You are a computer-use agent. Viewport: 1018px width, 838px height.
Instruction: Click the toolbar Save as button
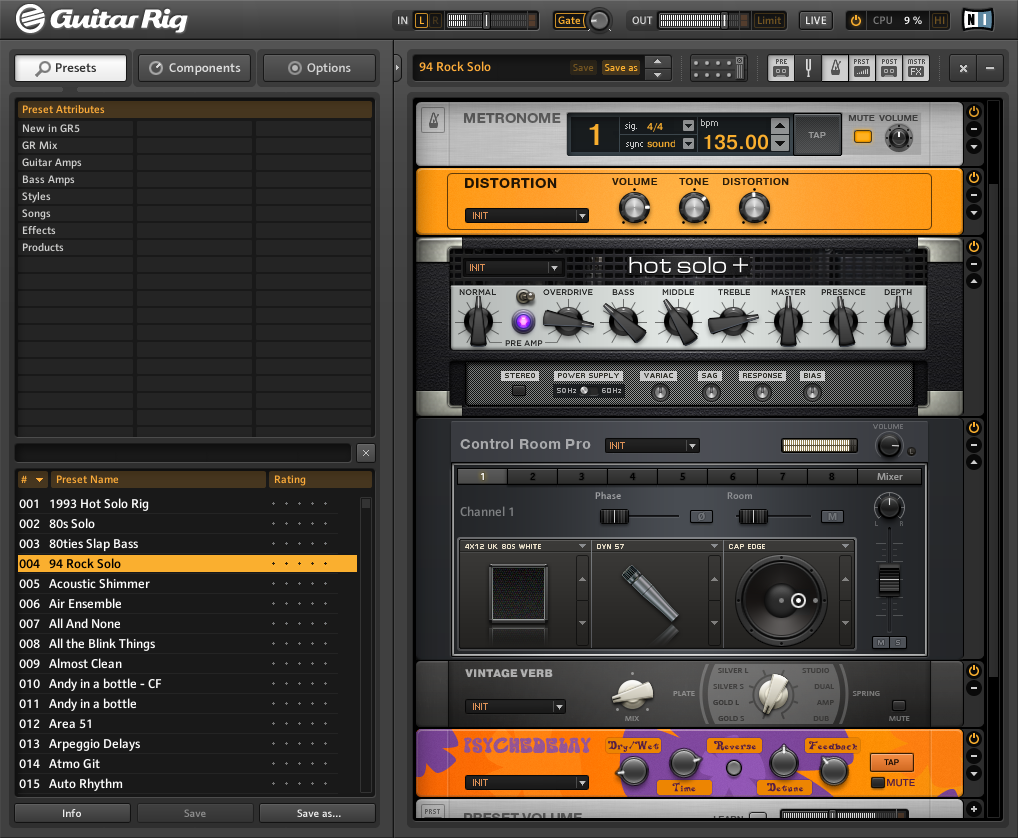pos(621,68)
